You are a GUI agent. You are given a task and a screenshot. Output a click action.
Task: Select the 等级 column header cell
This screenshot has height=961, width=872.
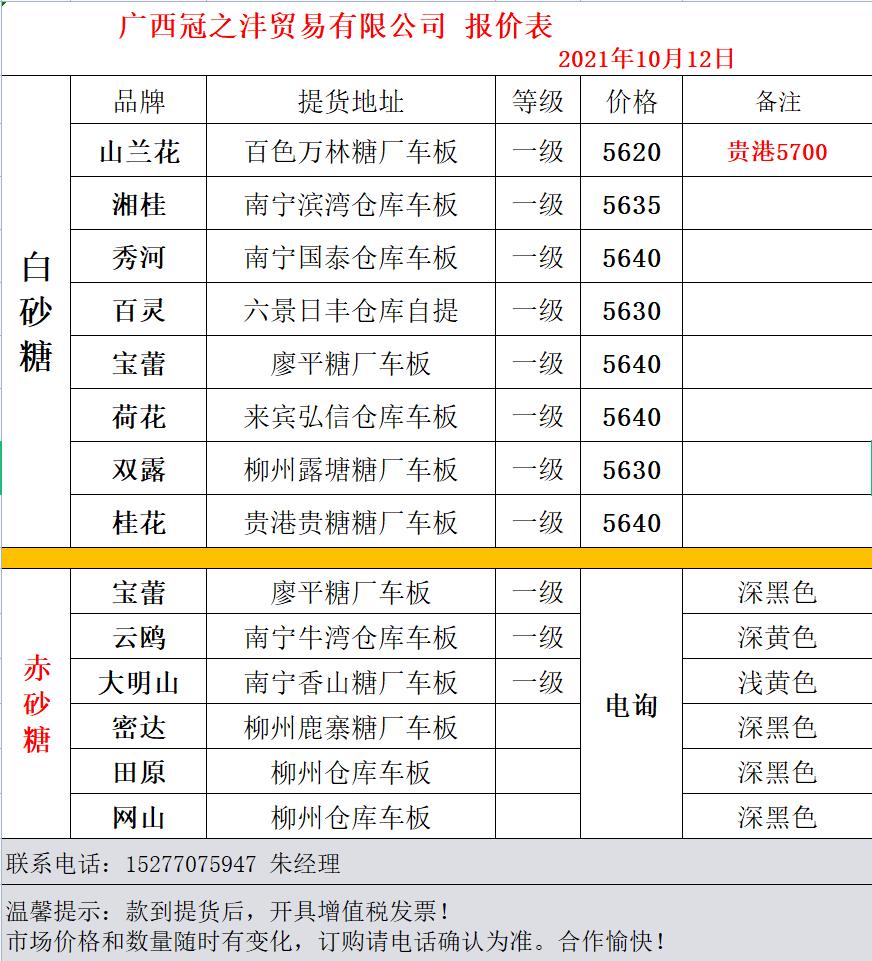(538, 101)
